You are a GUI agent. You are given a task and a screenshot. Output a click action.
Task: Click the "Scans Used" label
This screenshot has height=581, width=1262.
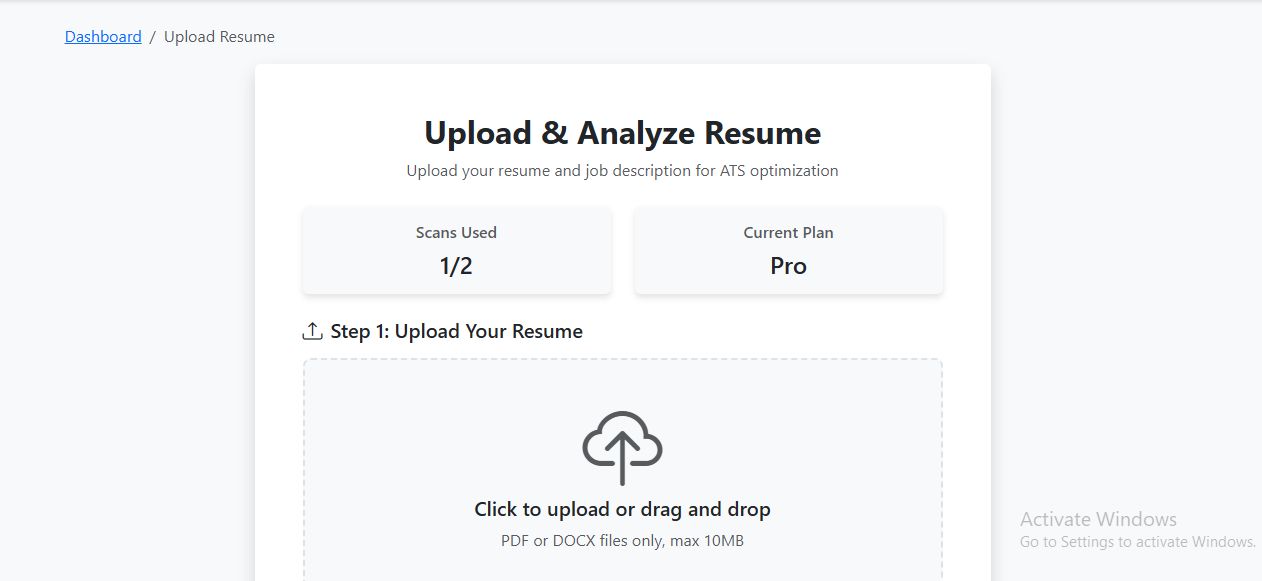click(456, 233)
